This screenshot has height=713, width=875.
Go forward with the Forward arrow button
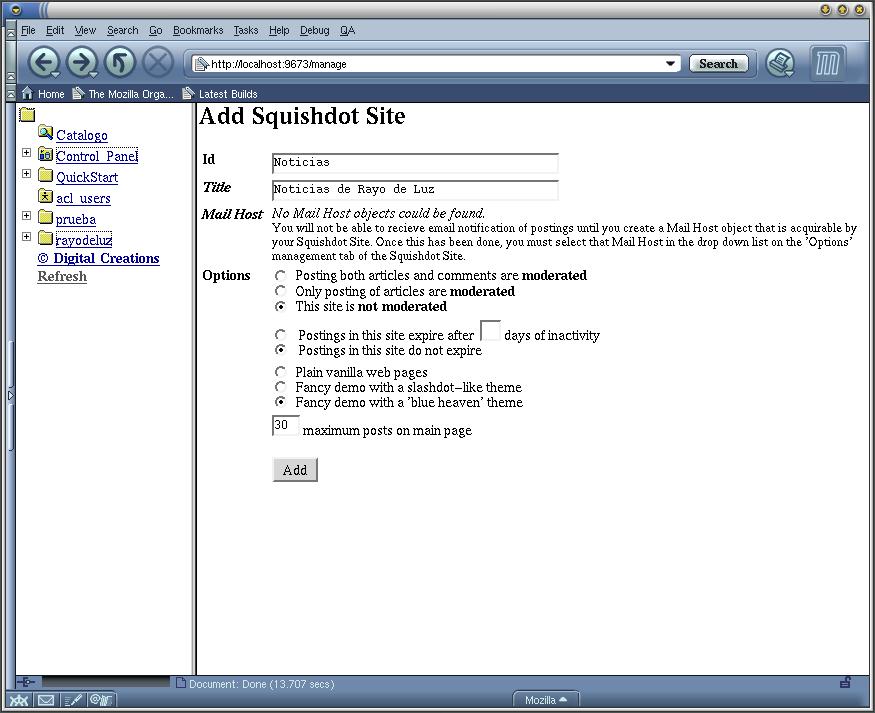pyautogui.click(x=81, y=61)
